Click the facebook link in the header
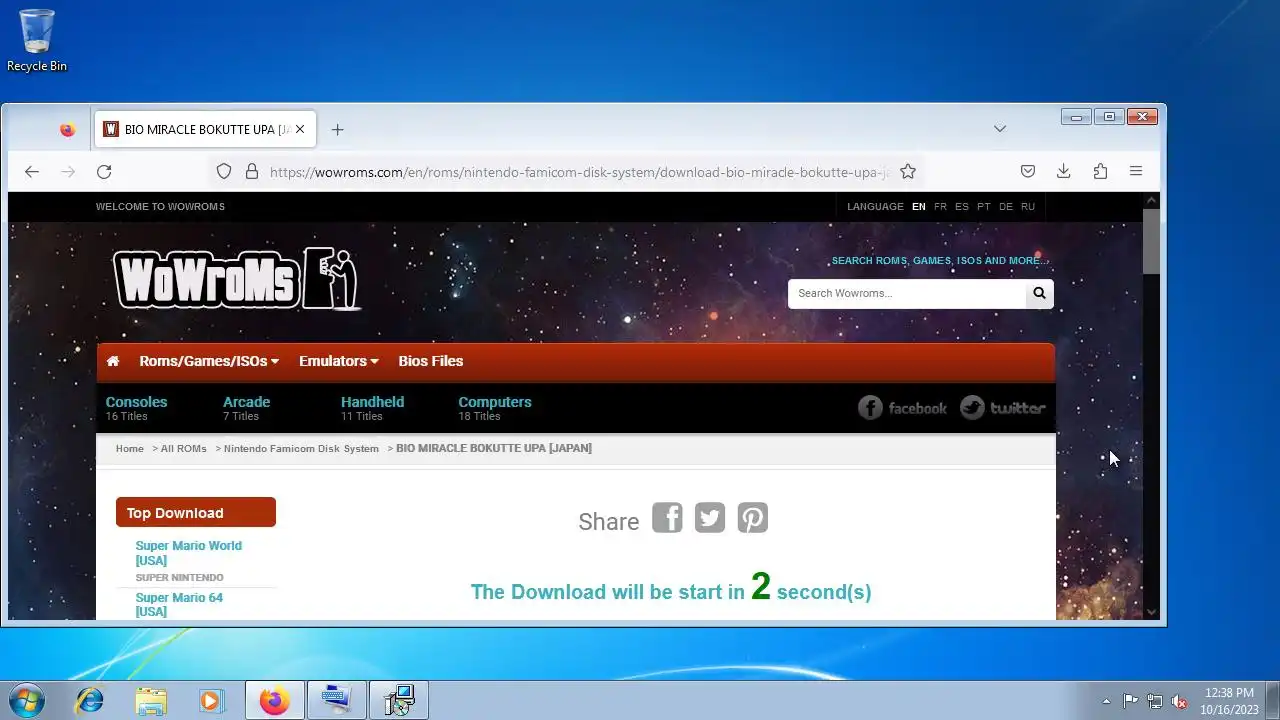The width and height of the screenshot is (1280, 720). click(x=902, y=408)
